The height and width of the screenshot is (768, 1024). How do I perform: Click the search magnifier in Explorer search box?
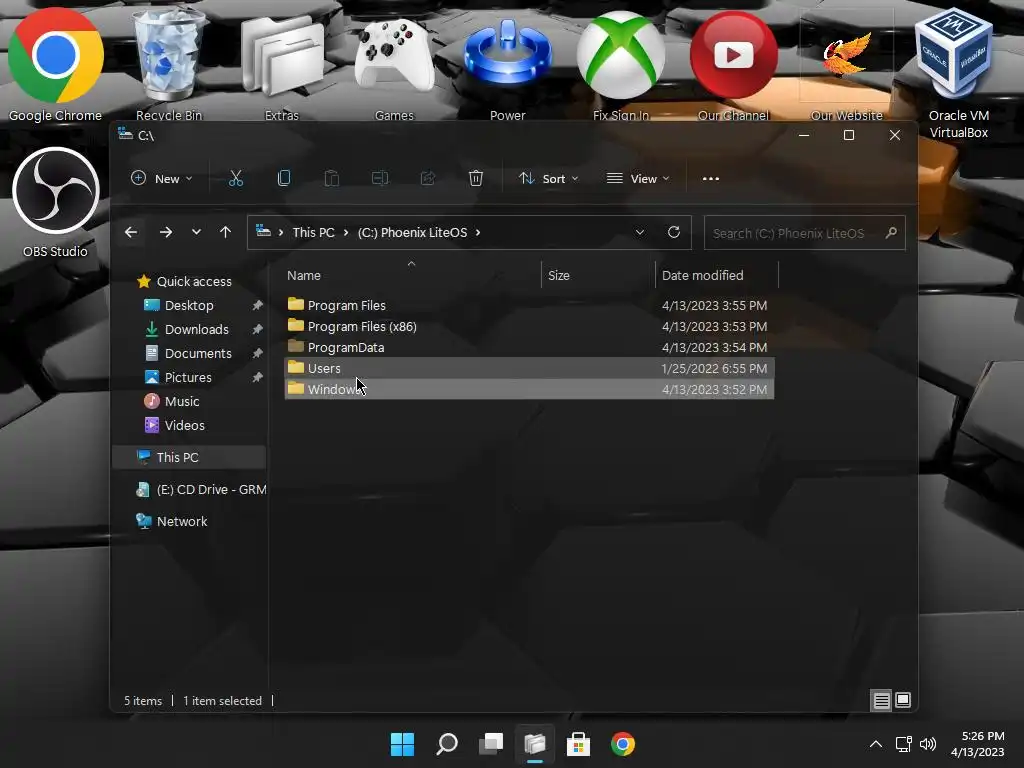coord(891,232)
